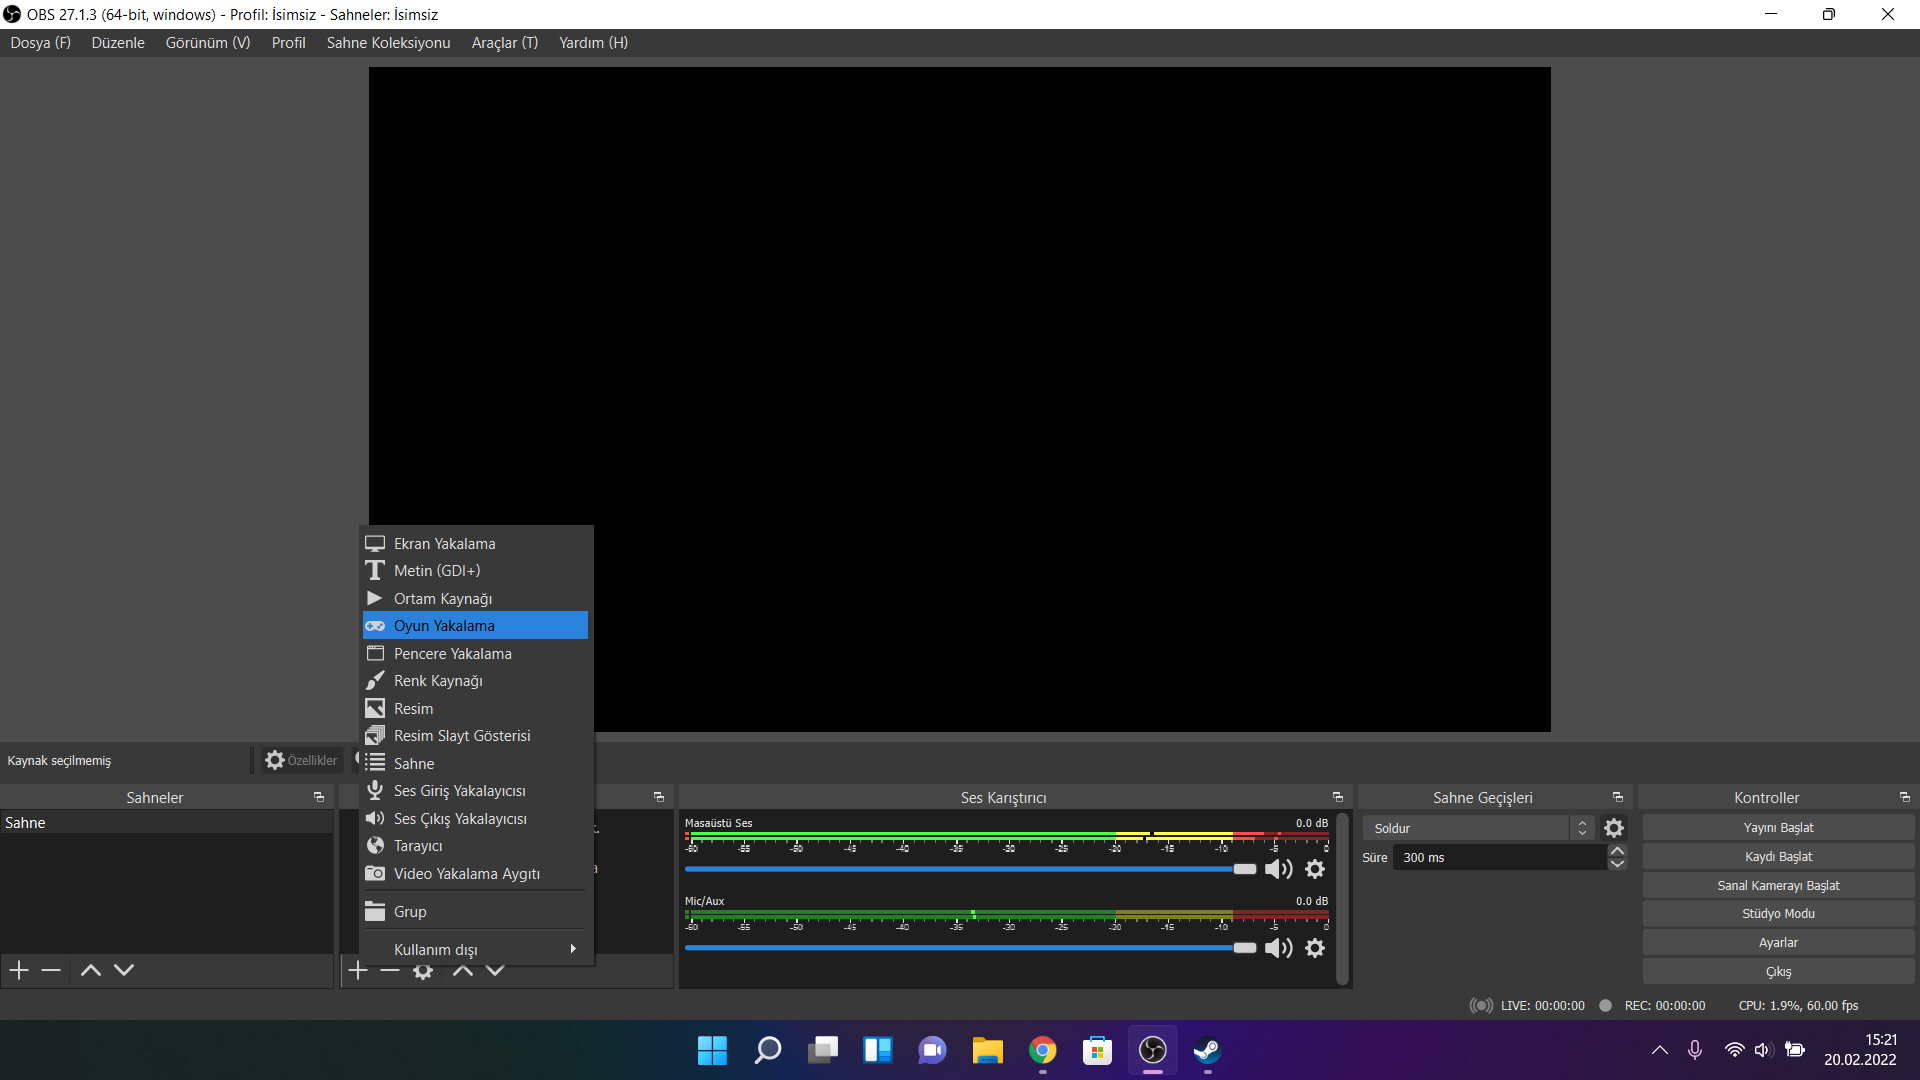Add a new scene with plus icon
Screen dimensions: 1920x1080
pyautogui.click(x=19, y=970)
